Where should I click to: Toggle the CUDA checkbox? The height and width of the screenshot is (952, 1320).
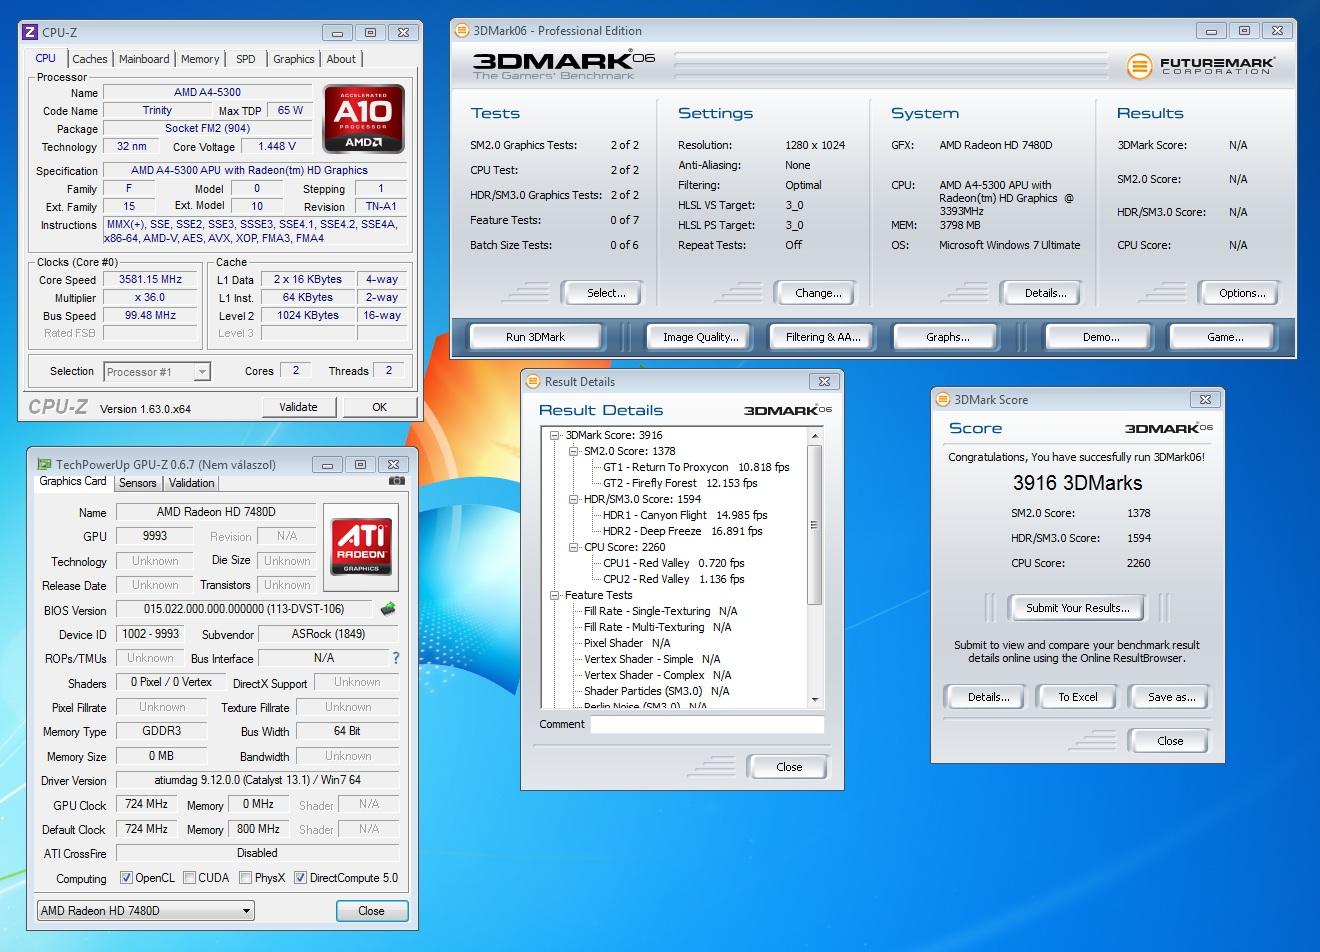189,878
